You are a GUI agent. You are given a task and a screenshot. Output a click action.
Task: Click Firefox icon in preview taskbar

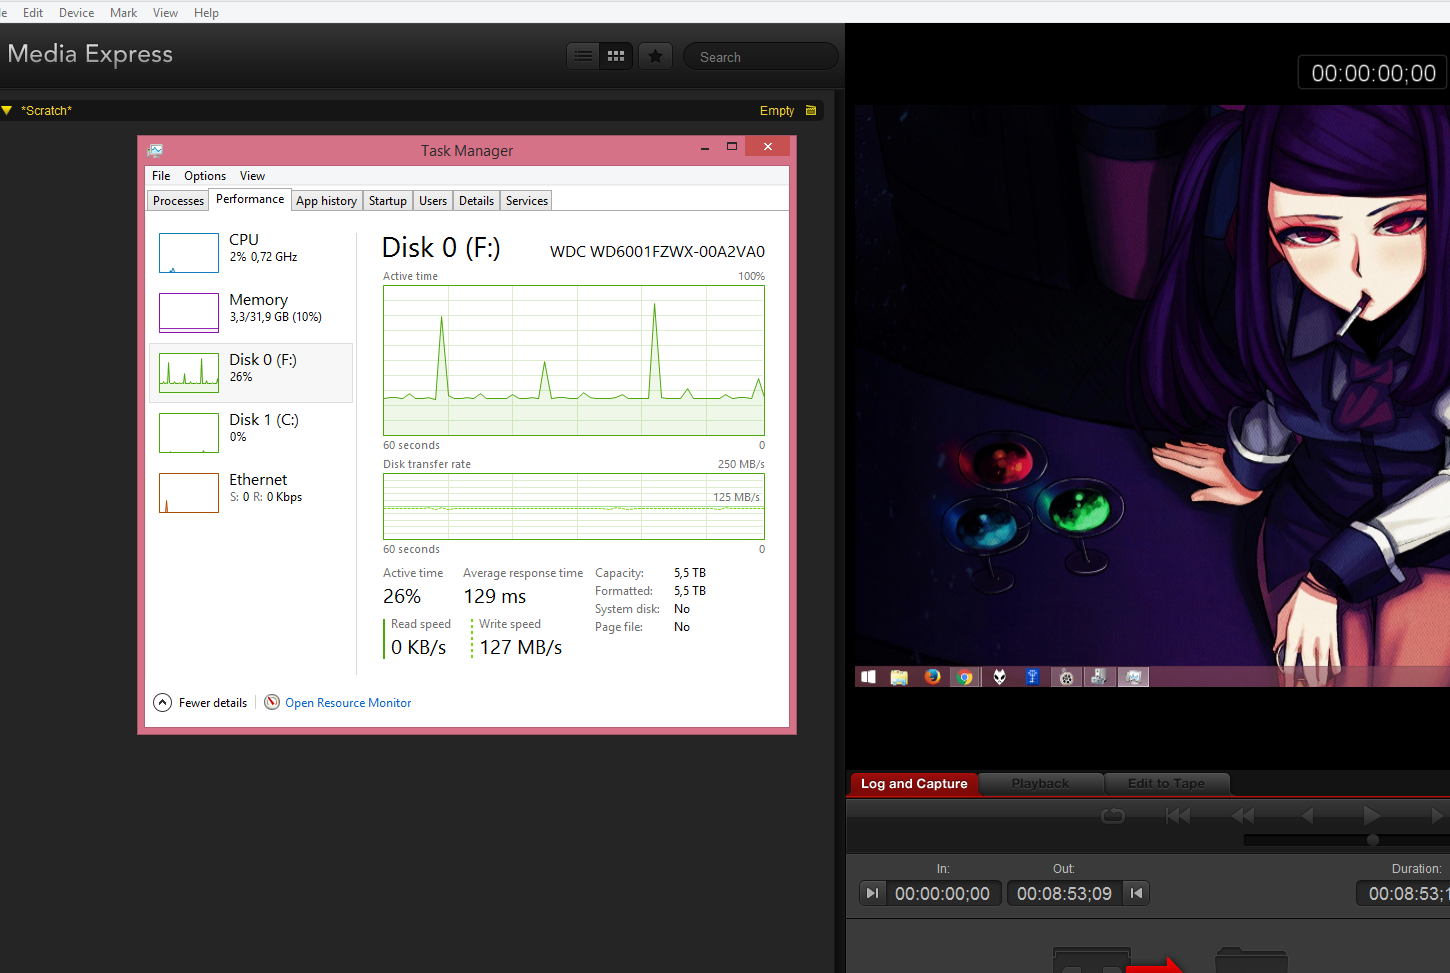point(932,677)
